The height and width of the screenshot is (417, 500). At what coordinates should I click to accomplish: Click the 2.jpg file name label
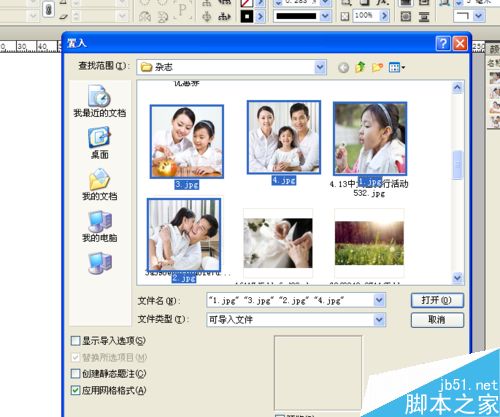[184, 278]
